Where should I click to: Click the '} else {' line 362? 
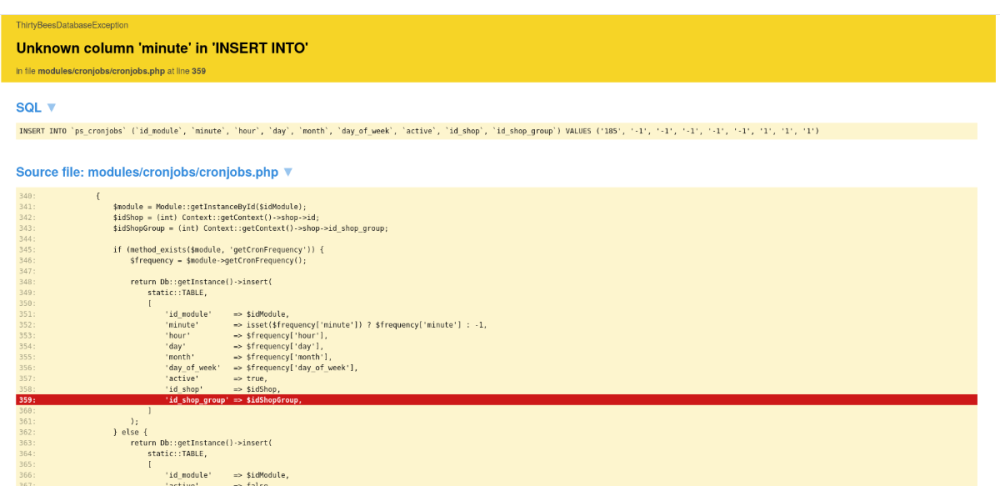(130, 432)
